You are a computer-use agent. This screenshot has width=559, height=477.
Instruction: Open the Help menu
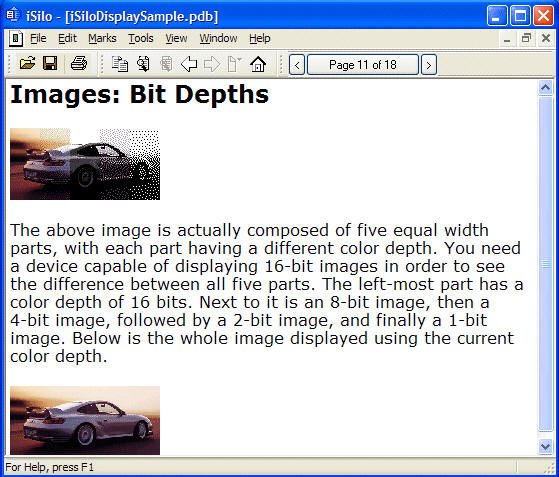pyautogui.click(x=260, y=38)
